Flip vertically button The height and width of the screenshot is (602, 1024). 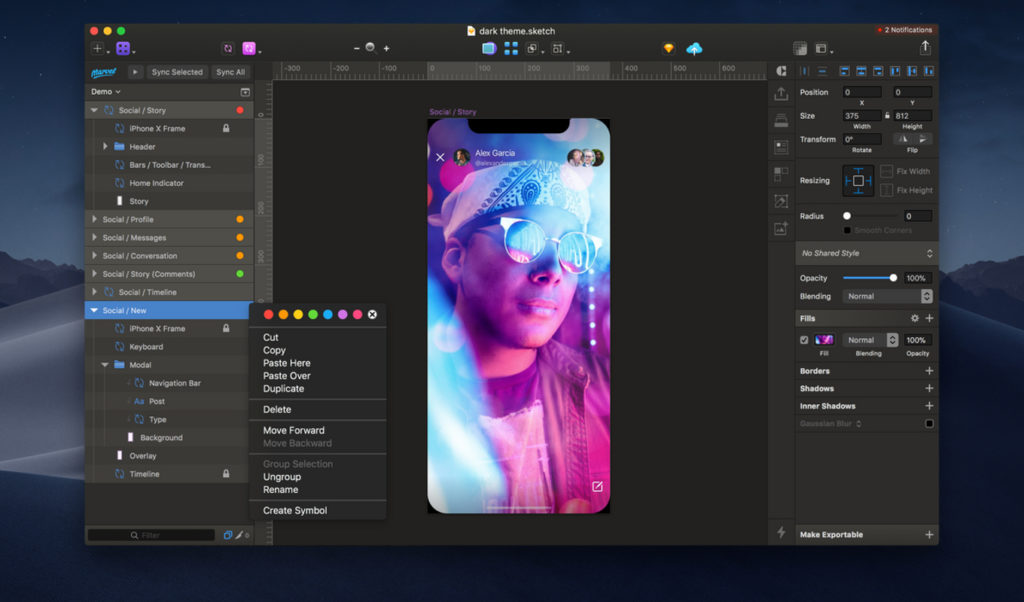[922, 139]
